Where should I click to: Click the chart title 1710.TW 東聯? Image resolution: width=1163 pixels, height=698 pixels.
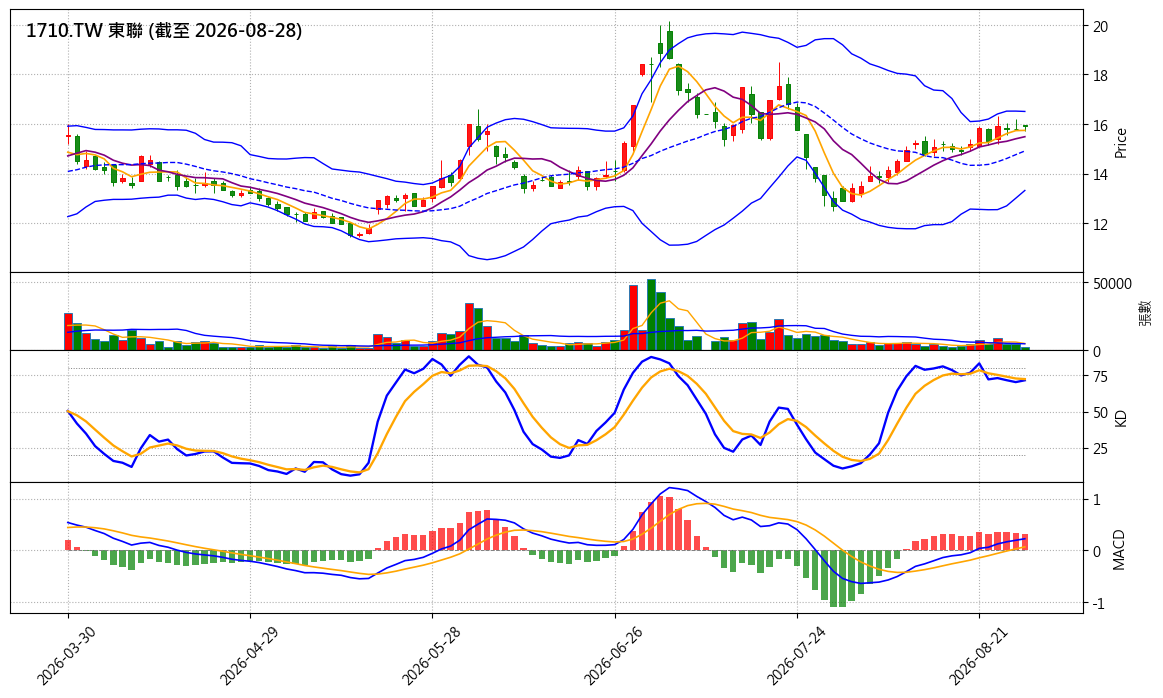(x=84, y=30)
